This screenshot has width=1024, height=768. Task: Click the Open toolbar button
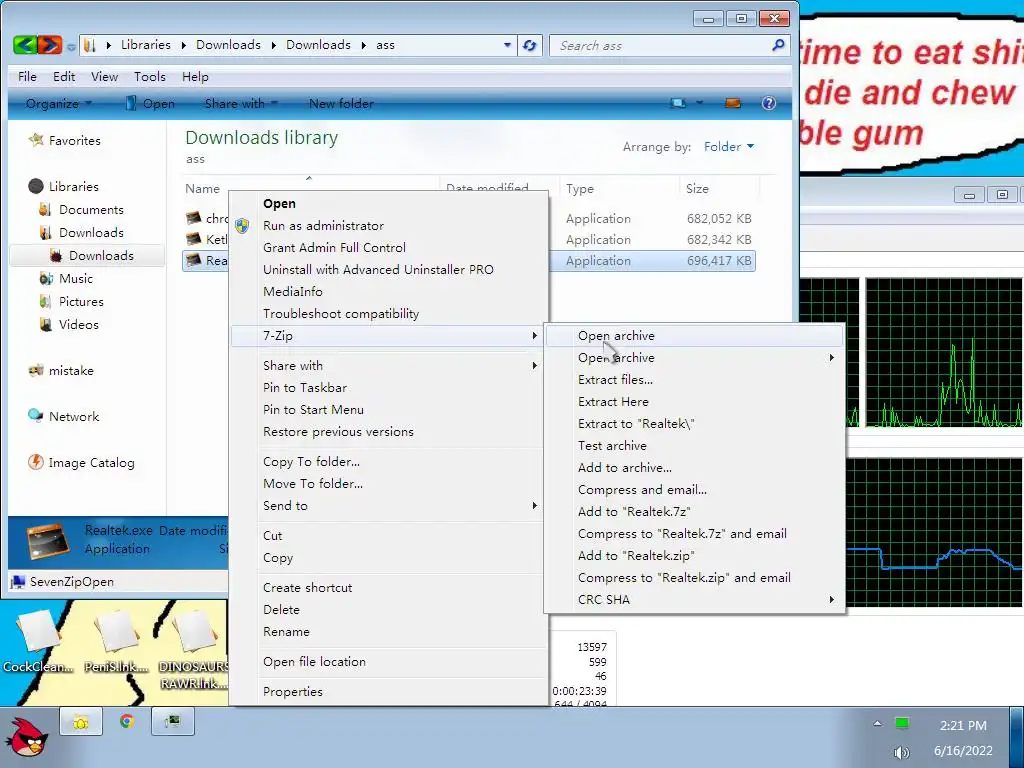click(x=150, y=103)
